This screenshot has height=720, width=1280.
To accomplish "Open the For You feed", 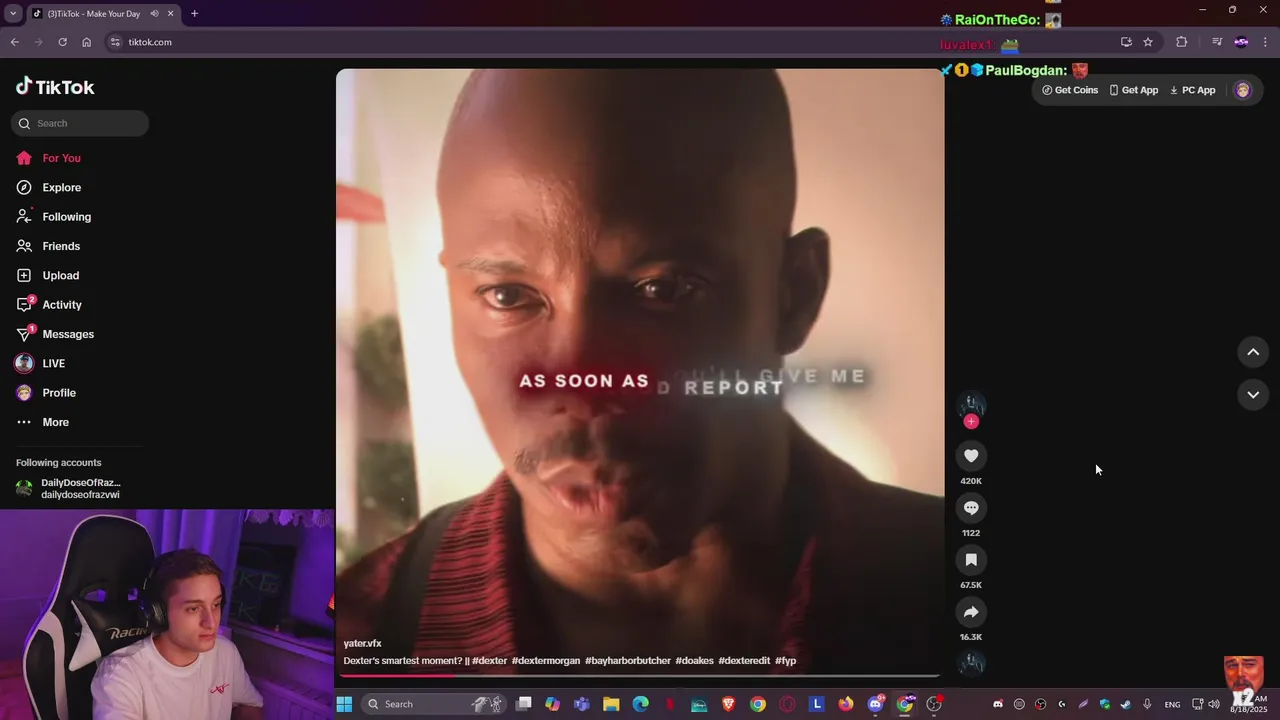I will click(48, 158).
